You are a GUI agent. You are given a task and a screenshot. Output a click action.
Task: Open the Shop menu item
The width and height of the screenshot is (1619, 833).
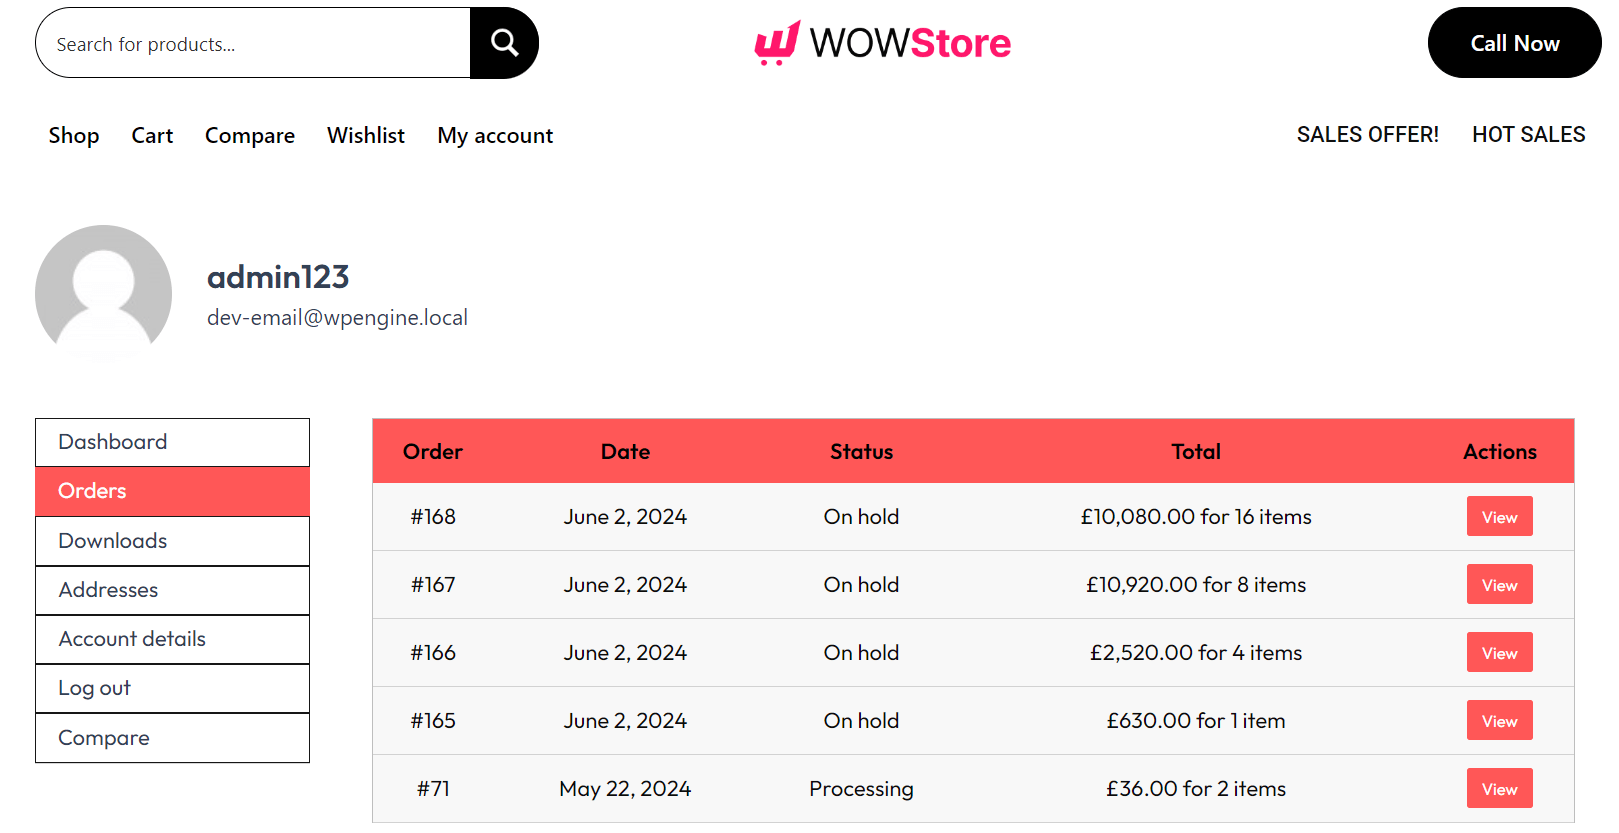[73, 135]
